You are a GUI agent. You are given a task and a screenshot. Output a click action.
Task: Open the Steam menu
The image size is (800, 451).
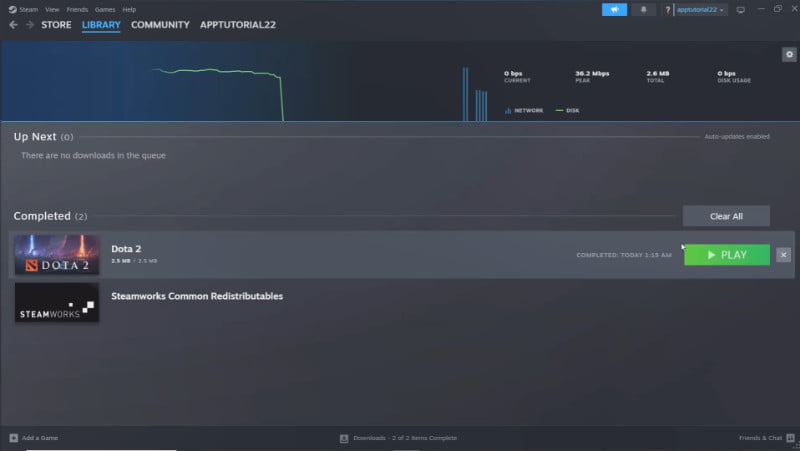coord(29,9)
